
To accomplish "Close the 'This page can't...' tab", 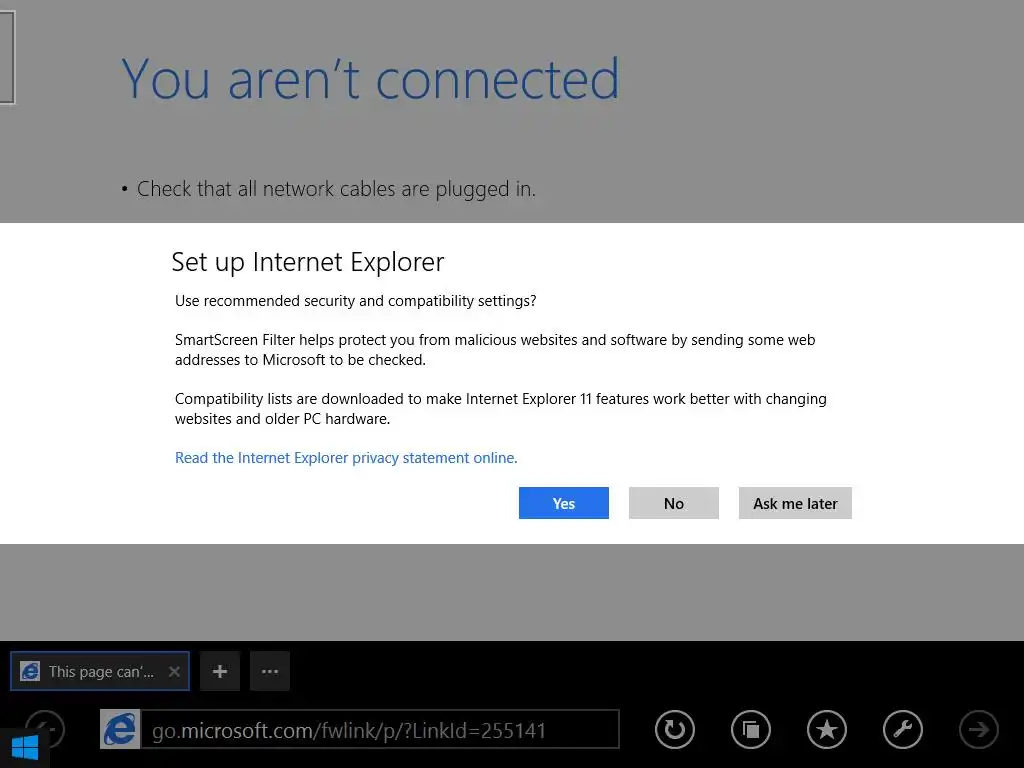I will point(174,671).
